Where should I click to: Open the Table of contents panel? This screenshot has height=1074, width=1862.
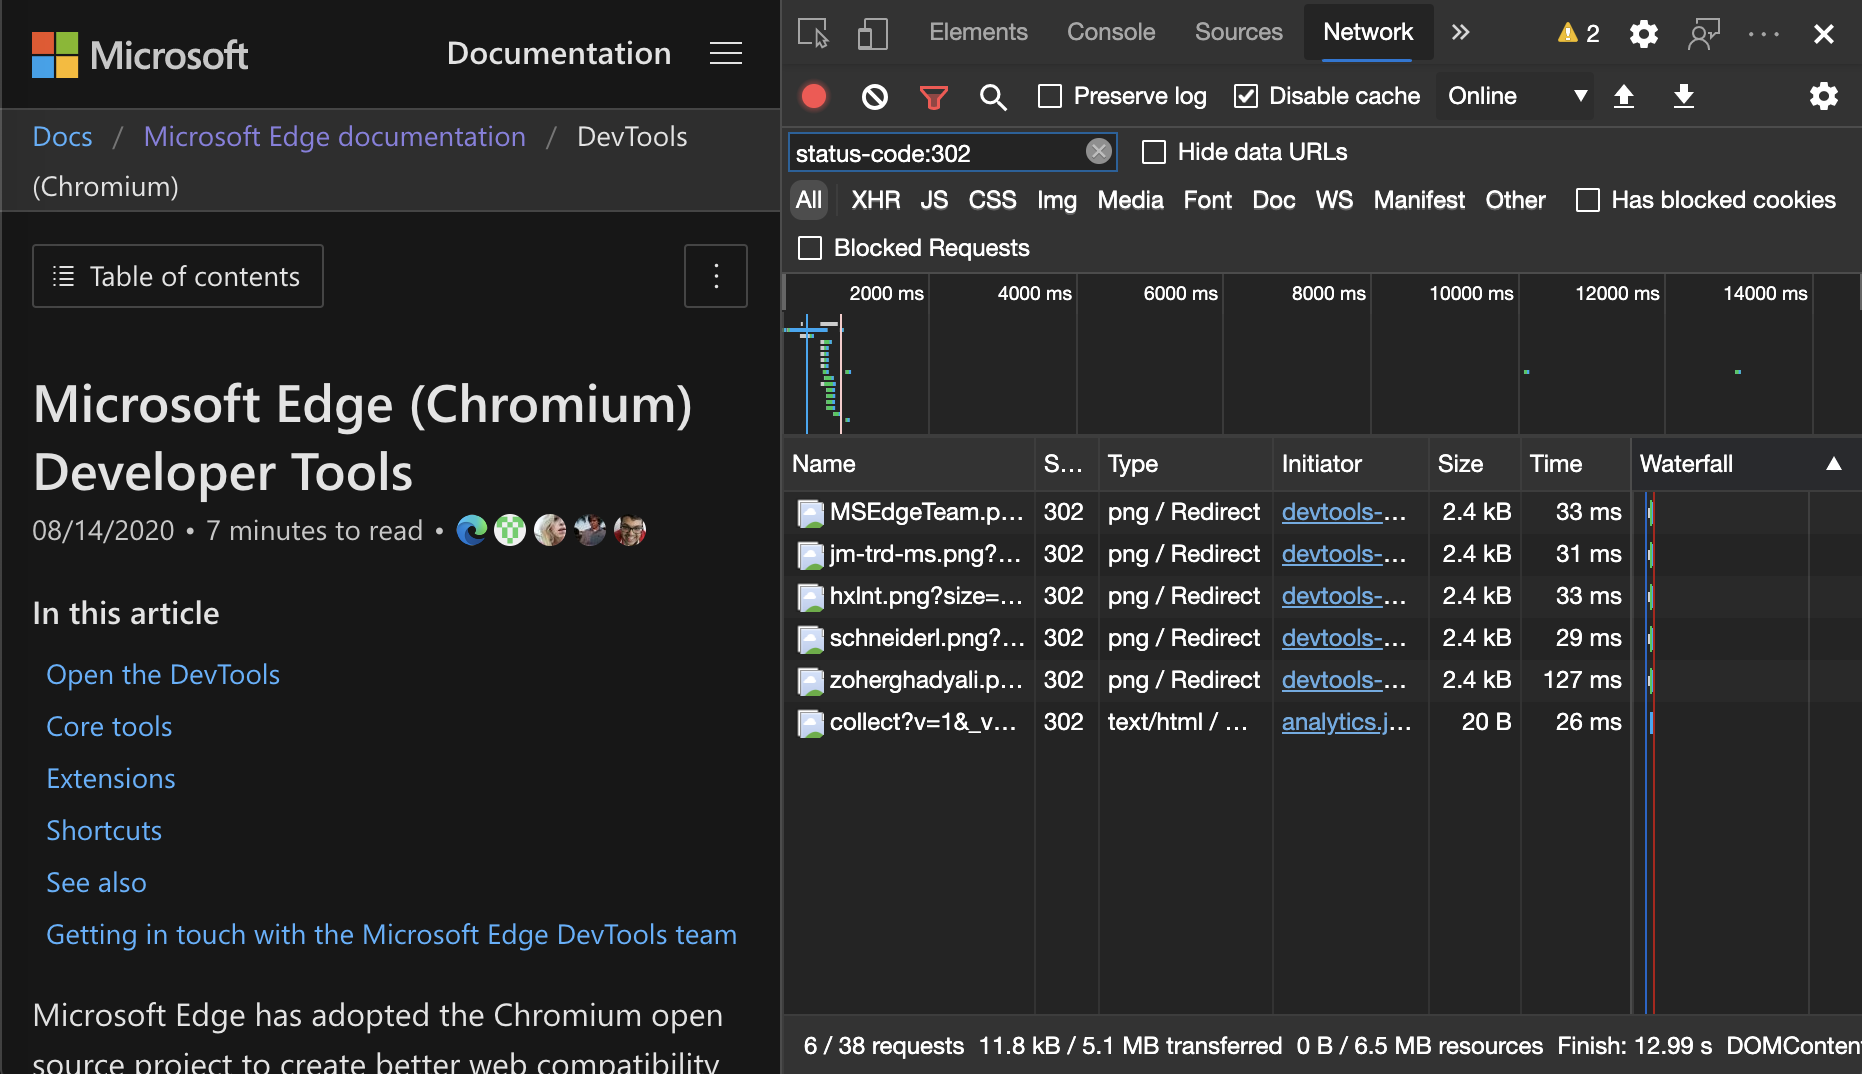click(x=178, y=276)
